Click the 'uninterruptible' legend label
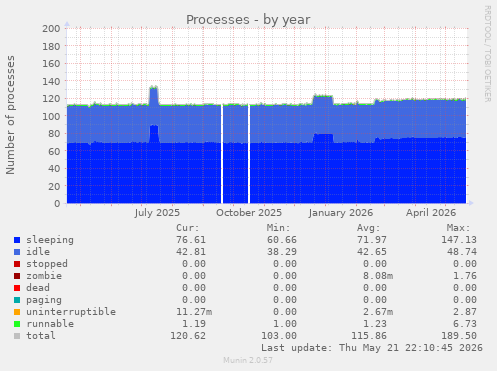The height and width of the screenshot is (371, 497). click(71, 312)
